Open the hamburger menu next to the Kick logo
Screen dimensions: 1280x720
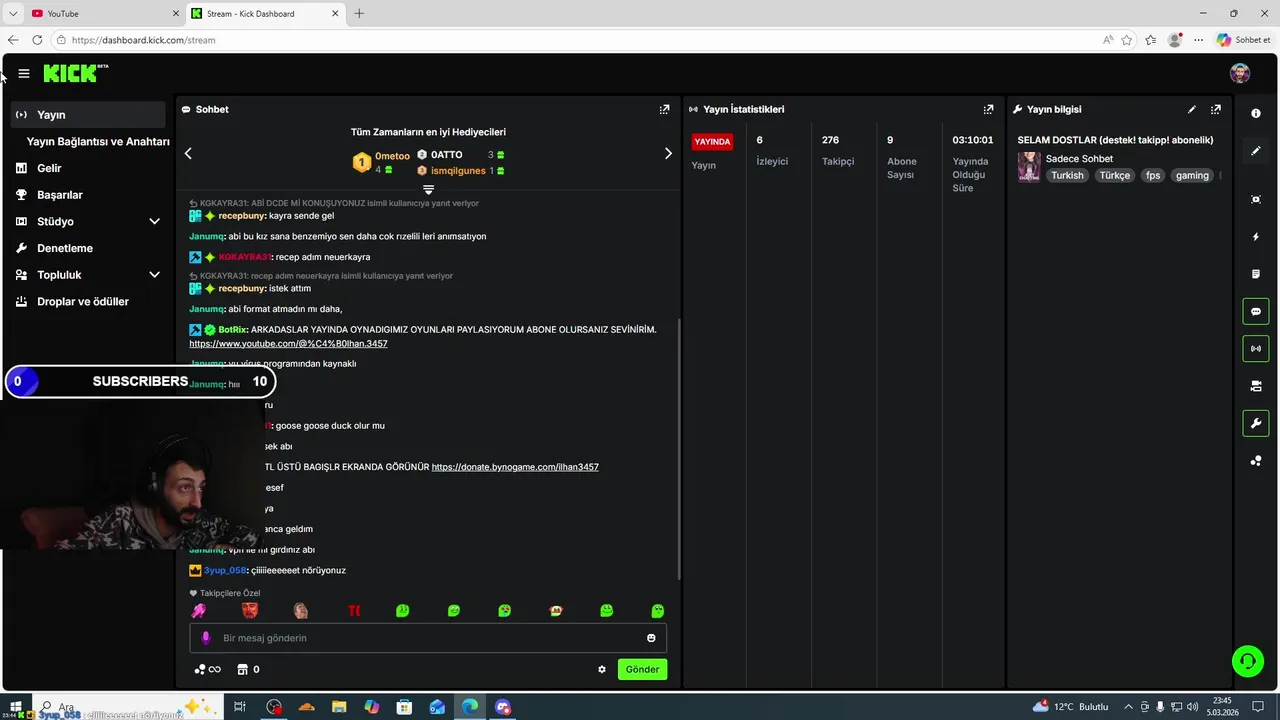pyautogui.click(x=24, y=73)
